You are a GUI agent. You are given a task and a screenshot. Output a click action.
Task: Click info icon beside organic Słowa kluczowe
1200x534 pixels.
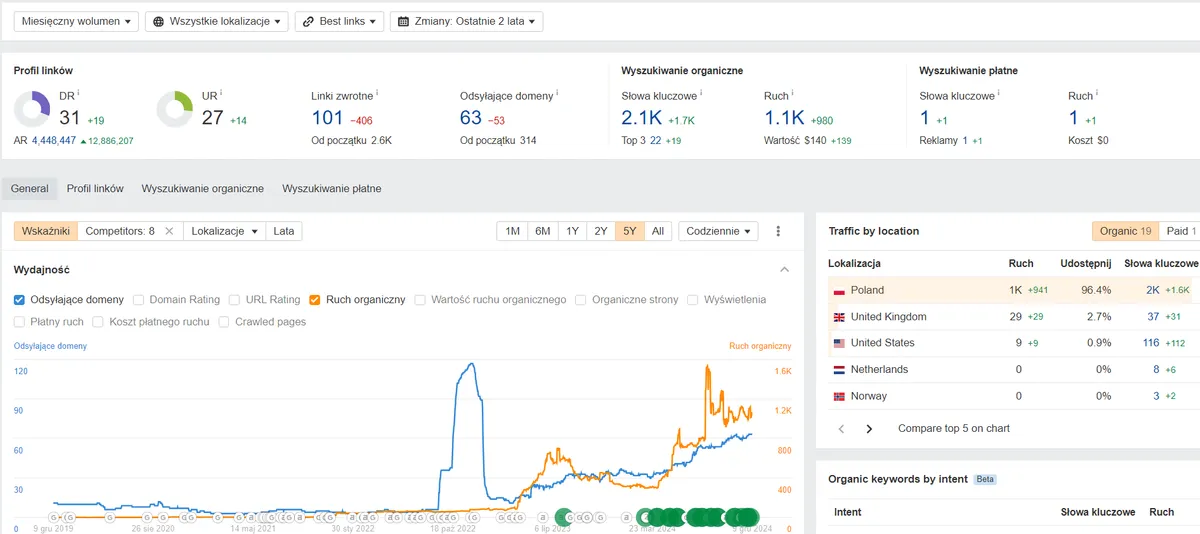pyautogui.click(x=701, y=94)
